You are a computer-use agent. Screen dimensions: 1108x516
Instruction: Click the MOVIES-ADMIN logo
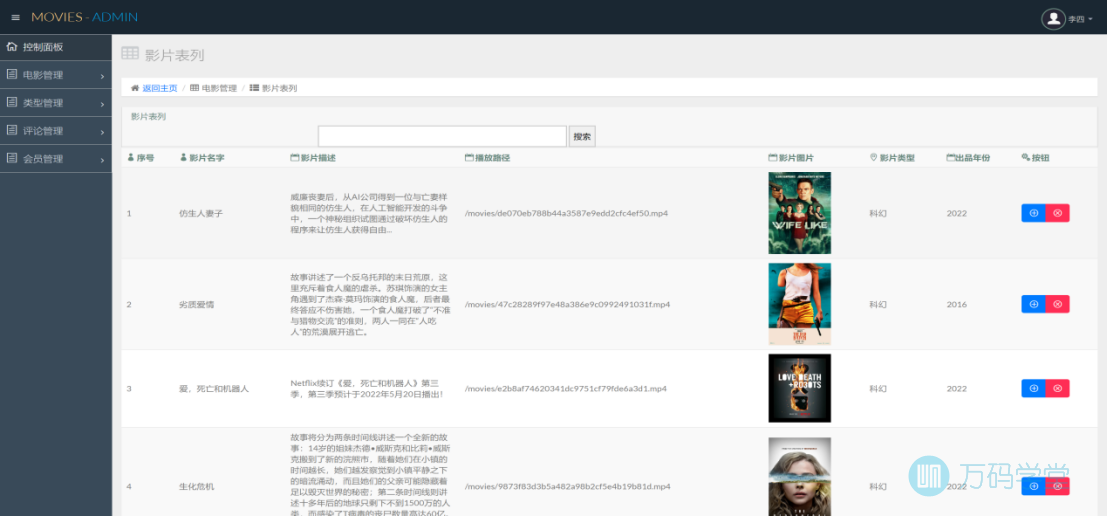click(x=85, y=17)
